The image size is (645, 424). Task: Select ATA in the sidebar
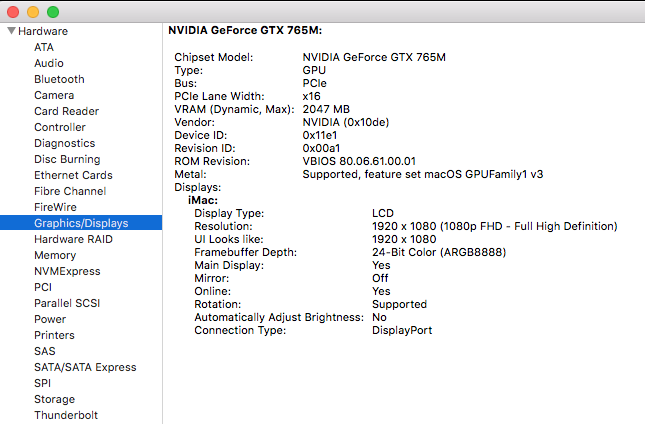[44, 47]
